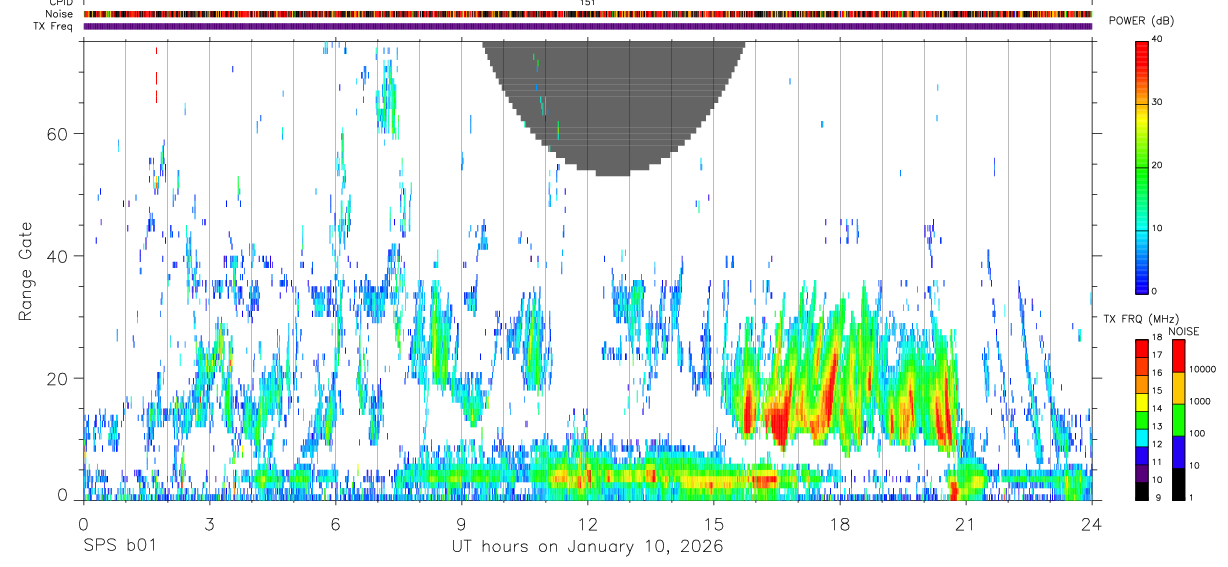
Task: Click the x-axis tick label "18"
Action: (x=839, y=524)
